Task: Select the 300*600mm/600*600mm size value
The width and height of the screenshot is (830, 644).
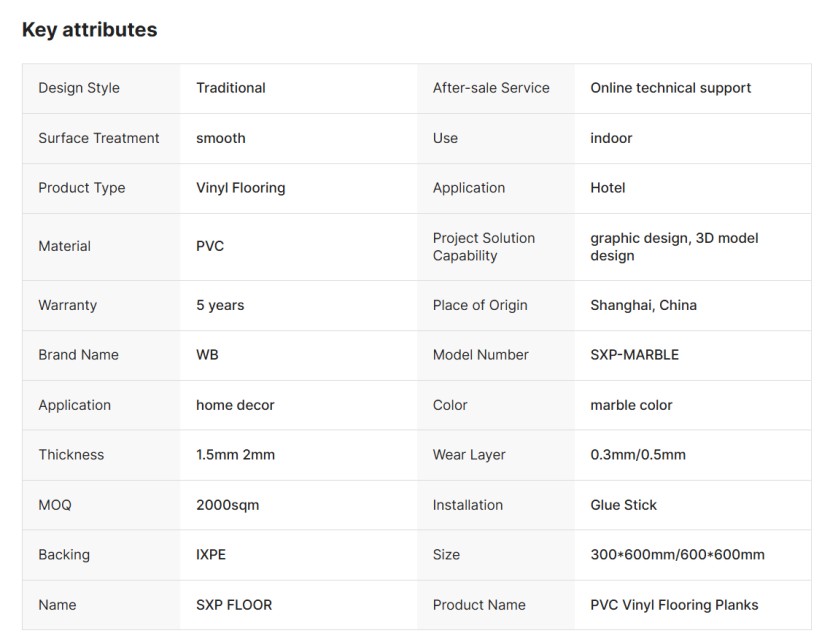Action: (x=677, y=555)
